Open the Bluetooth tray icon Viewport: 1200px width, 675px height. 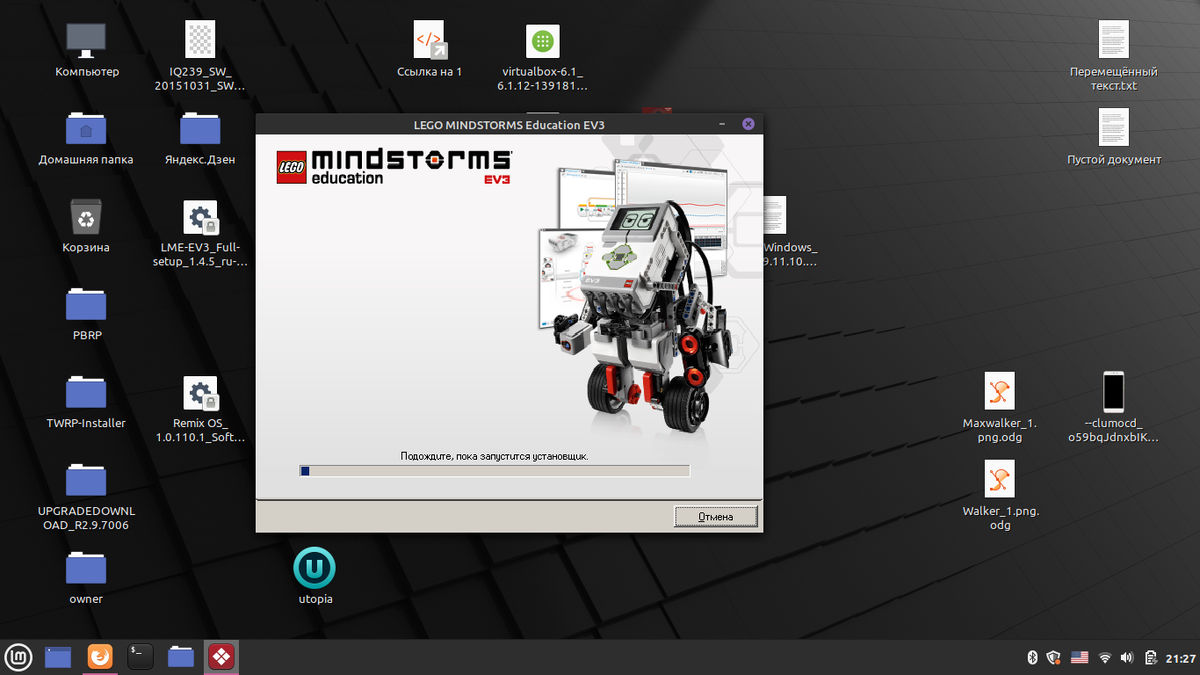1033,657
